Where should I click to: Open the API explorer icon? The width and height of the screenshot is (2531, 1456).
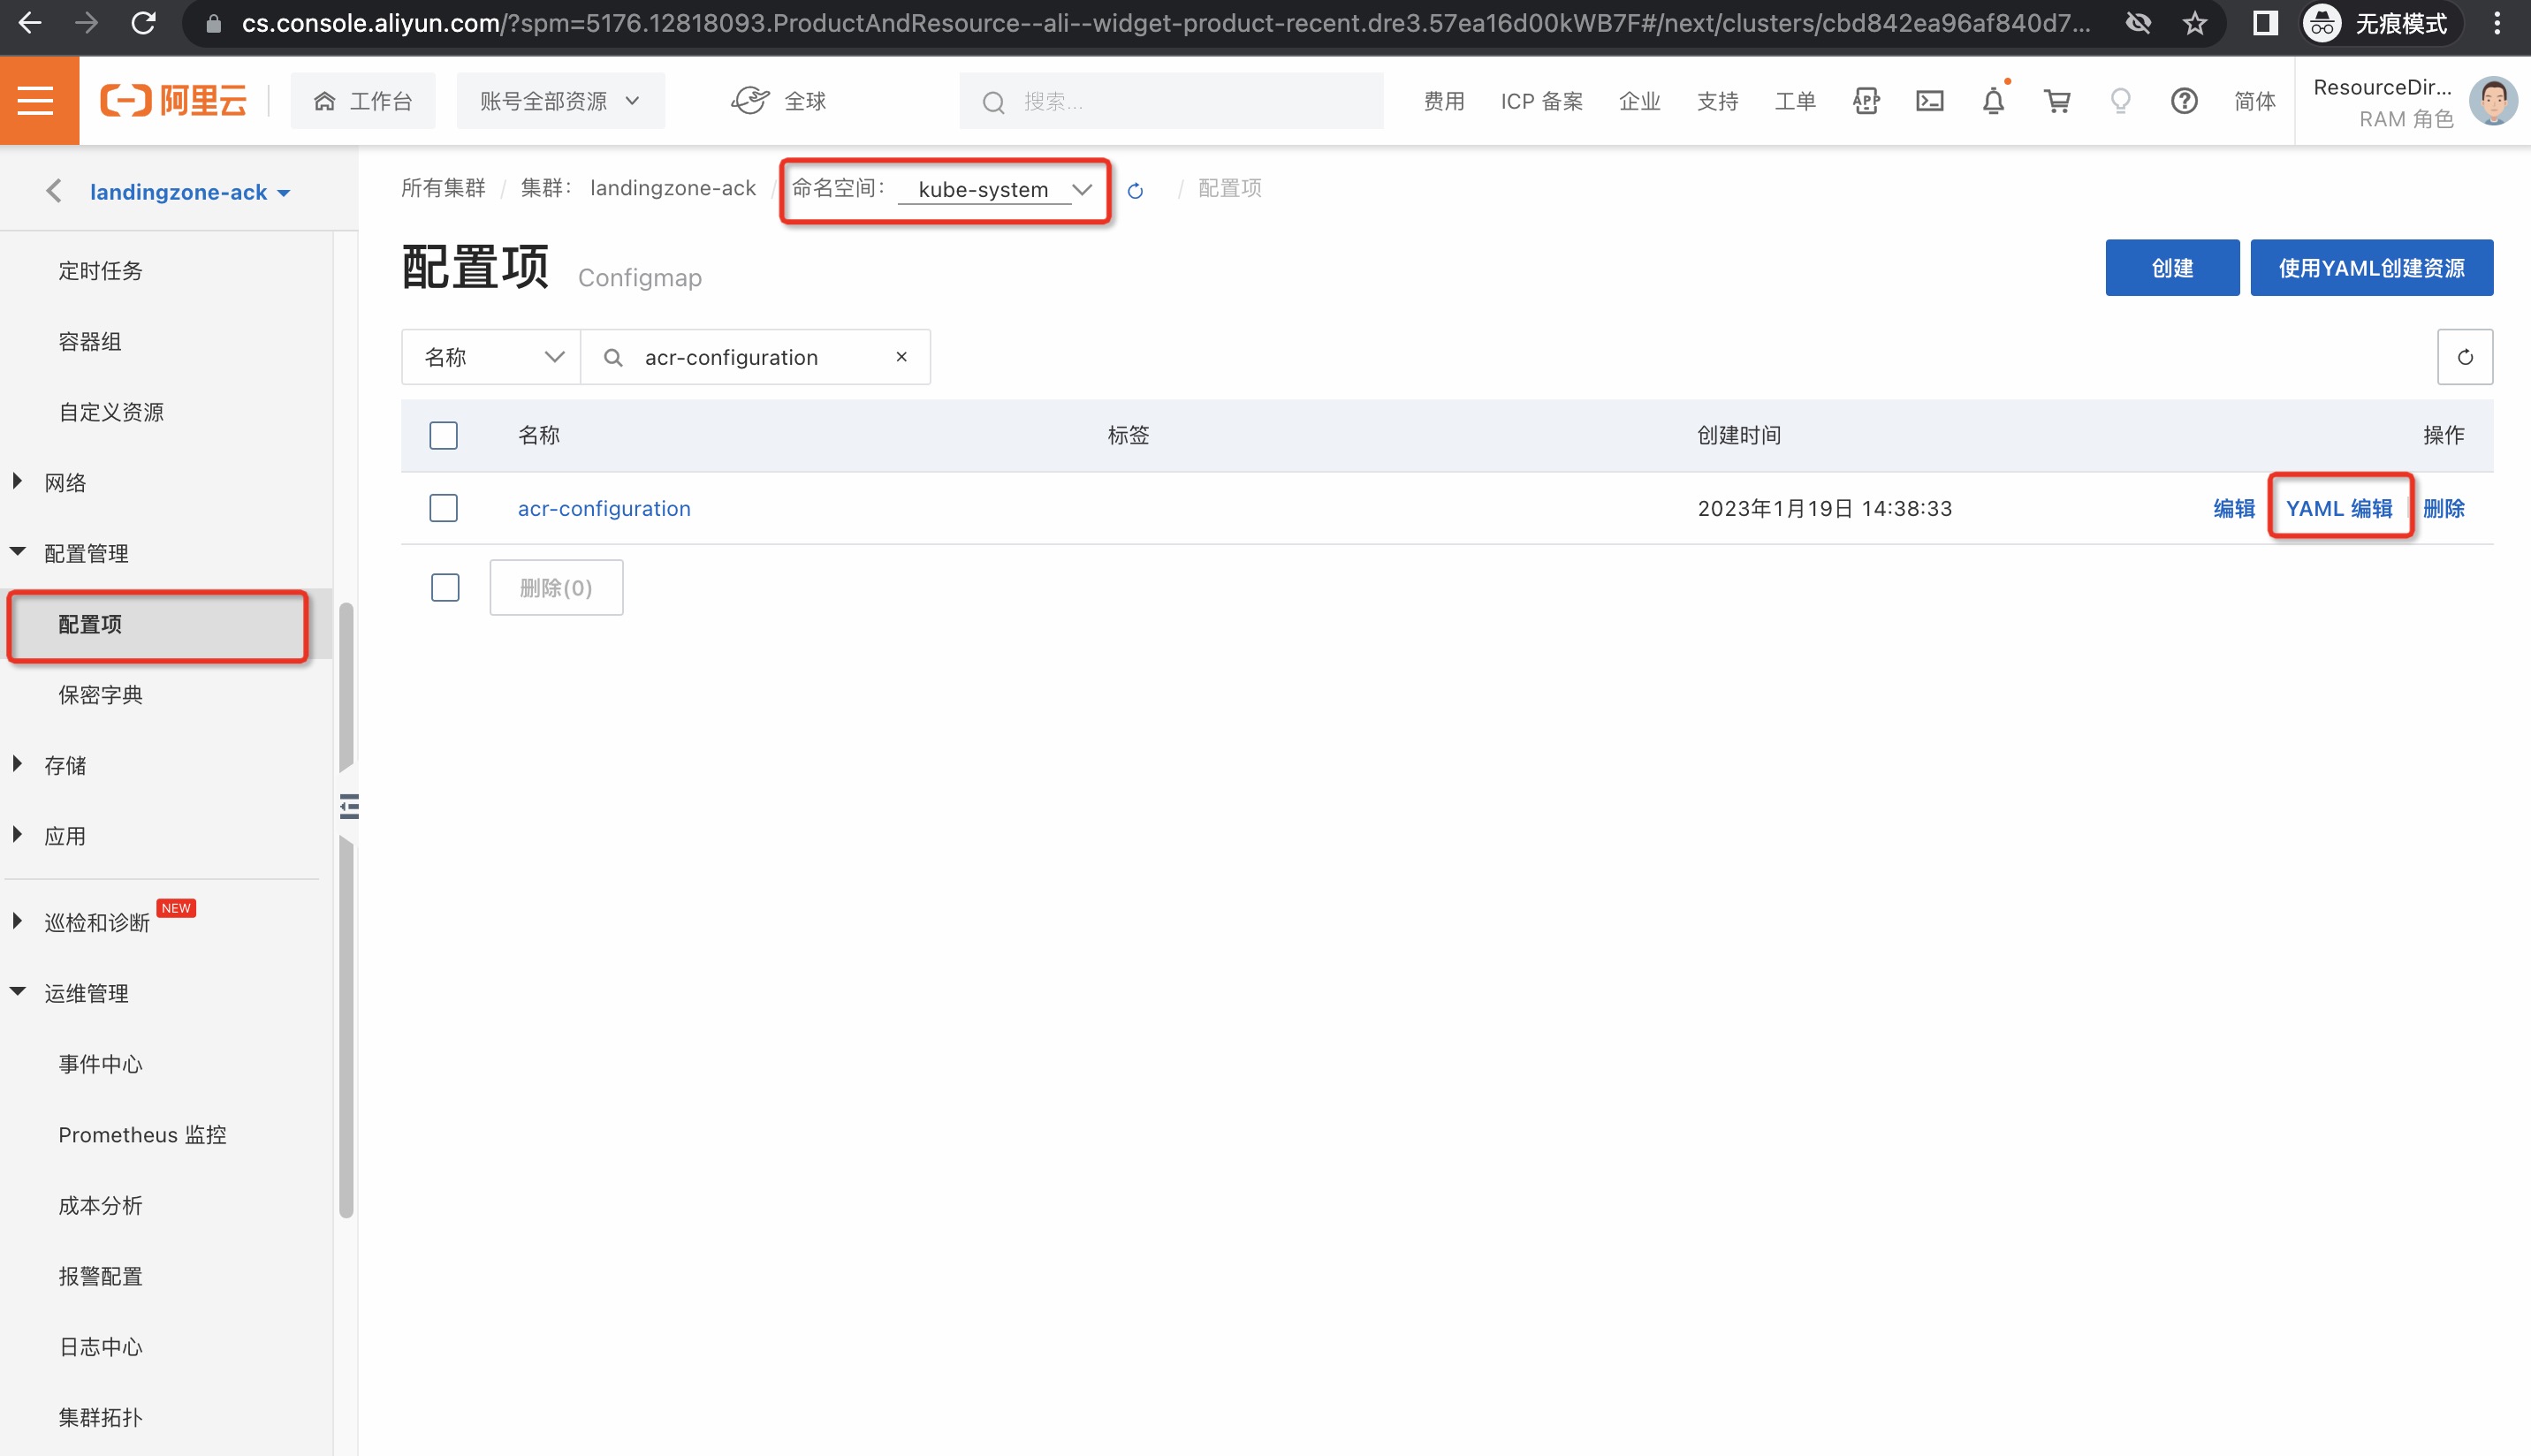1866,101
